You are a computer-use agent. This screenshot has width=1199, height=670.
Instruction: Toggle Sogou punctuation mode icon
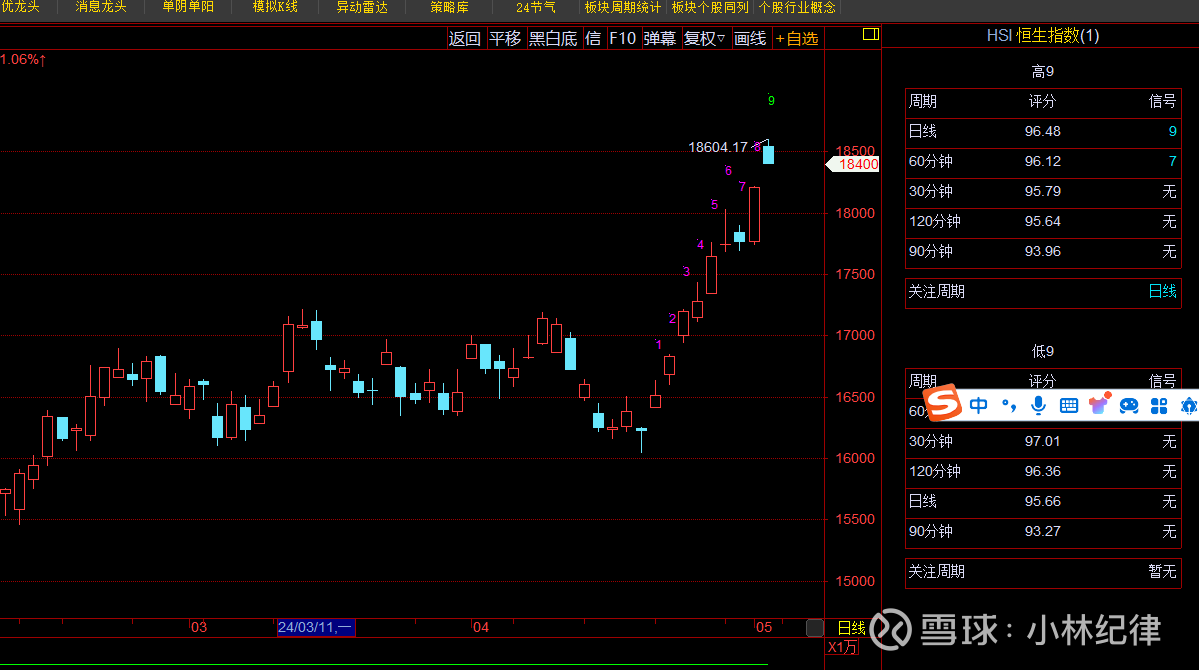(1009, 405)
